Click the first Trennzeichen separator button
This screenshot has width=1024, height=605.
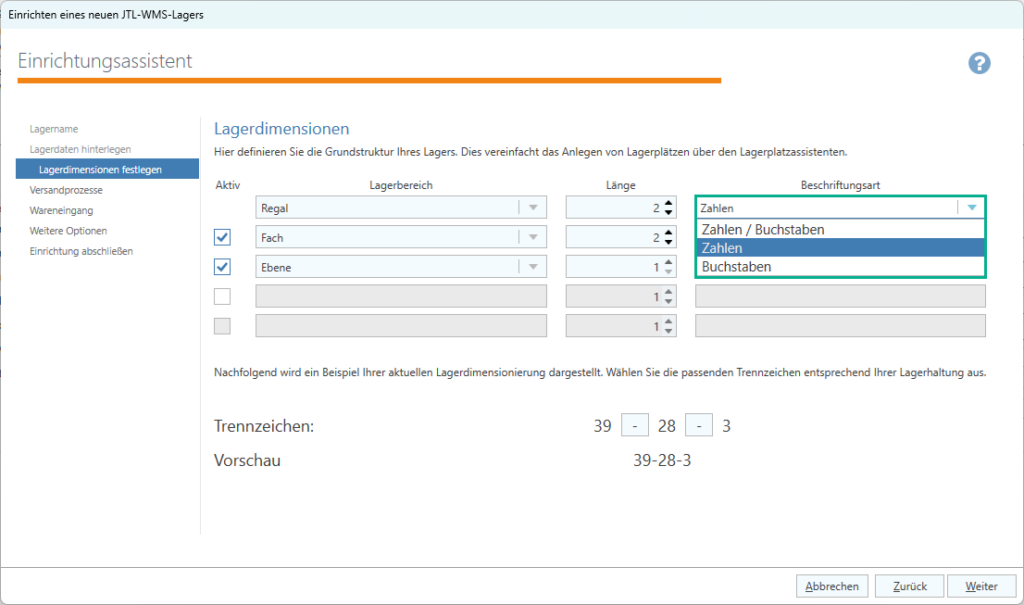[x=636, y=424]
